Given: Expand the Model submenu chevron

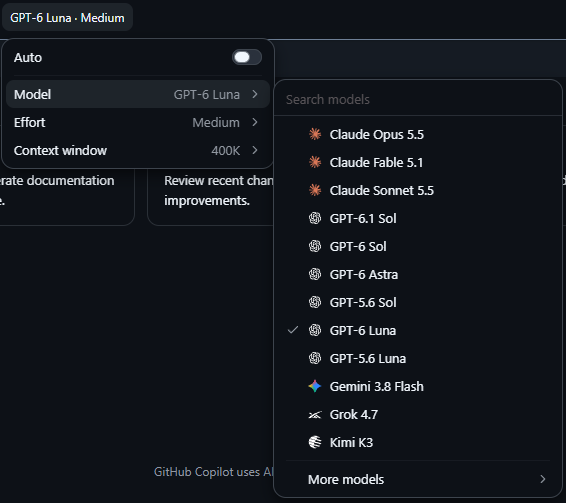Looking at the screenshot, I should pyautogui.click(x=255, y=94).
